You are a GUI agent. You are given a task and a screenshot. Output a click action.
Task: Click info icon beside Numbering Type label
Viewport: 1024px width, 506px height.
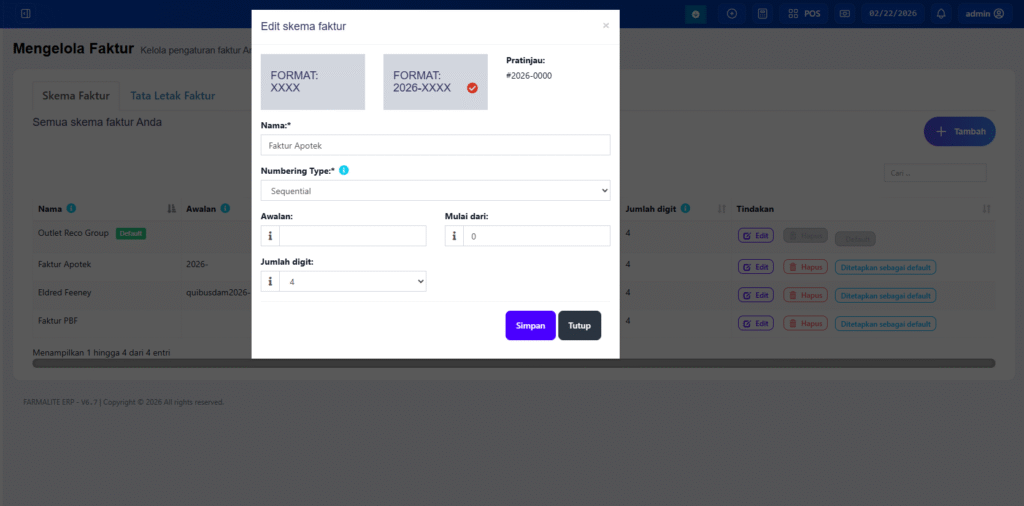[x=344, y=171]
